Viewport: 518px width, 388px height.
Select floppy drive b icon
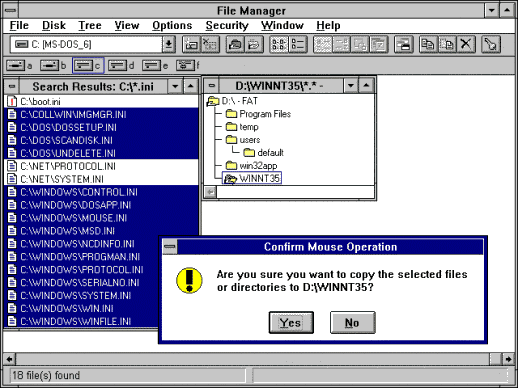coord(49,65)
